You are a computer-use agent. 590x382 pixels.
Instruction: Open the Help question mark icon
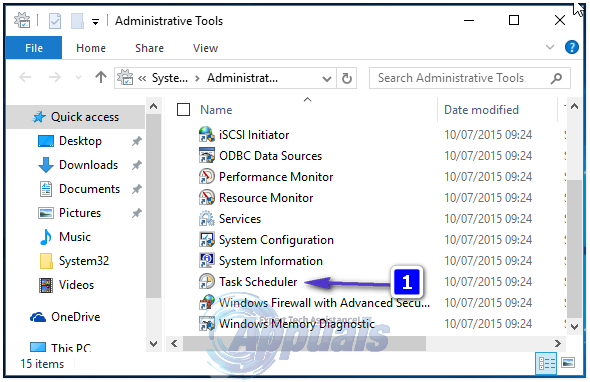[x=572, y=47]
